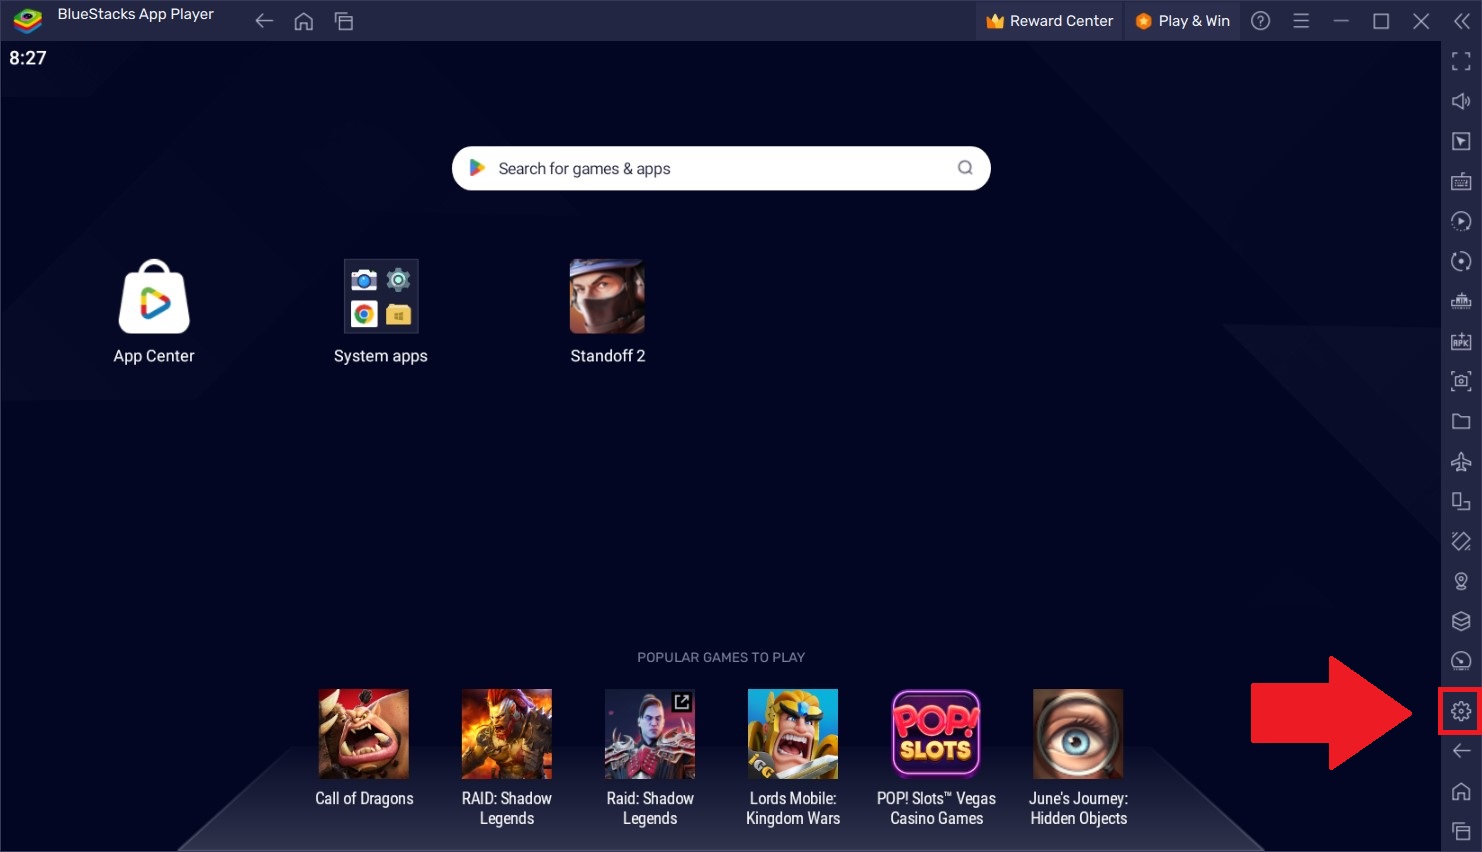The image size is (1482, 852).
Task: Open the Game controls keyboard icon
Action: 1460,181
